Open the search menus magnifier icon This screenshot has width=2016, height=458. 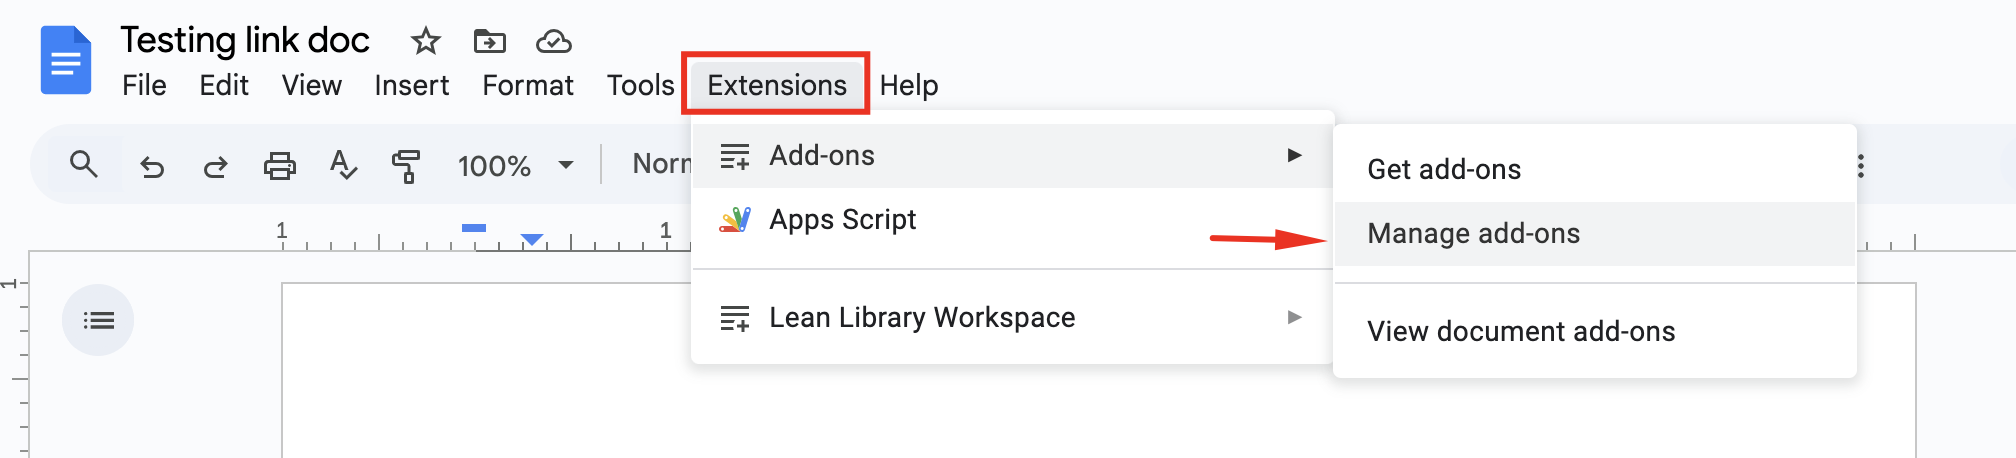(84, 164)
